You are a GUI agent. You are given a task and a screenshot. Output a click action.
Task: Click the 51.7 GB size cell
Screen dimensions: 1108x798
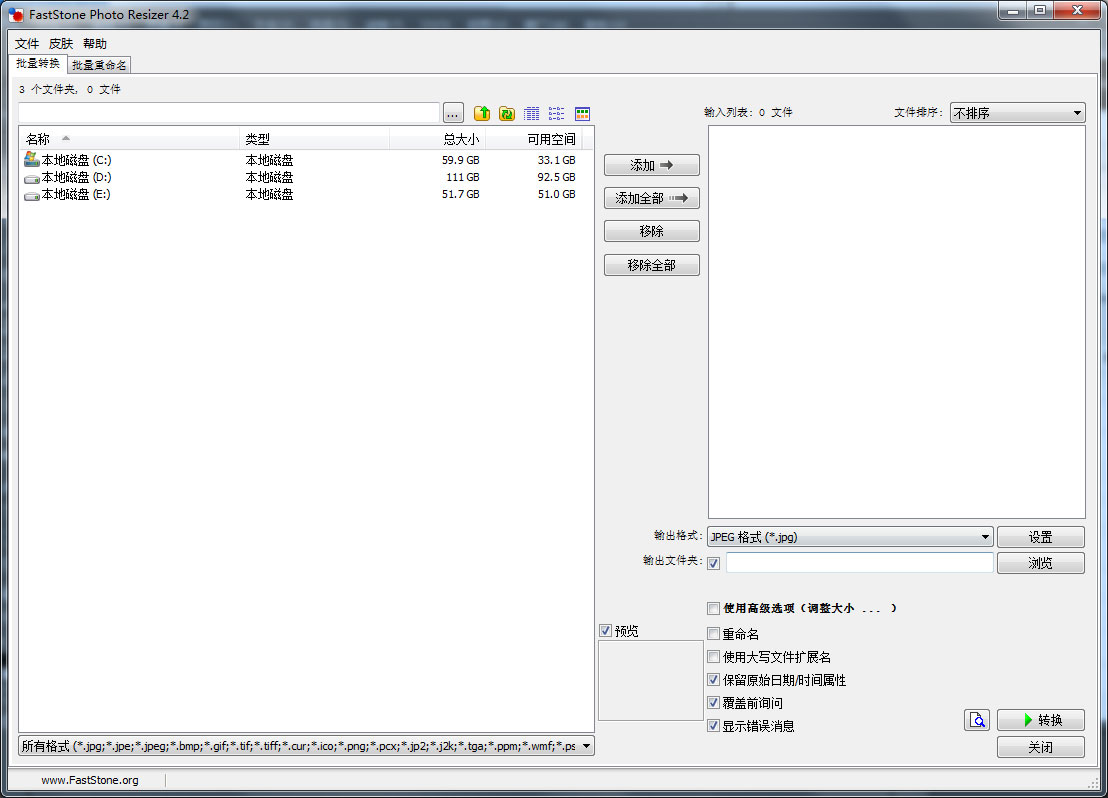[460, 194]
